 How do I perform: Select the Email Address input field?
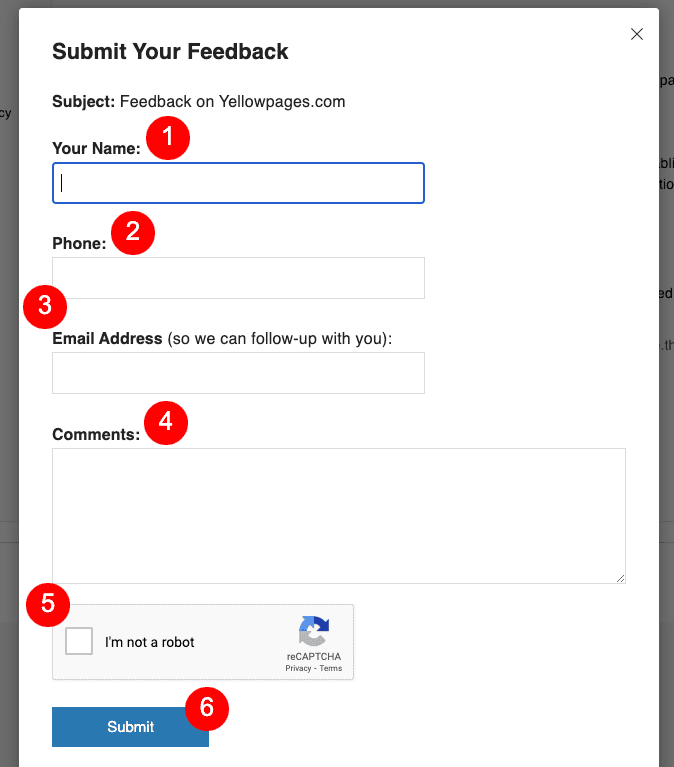(x=238, y=373)
